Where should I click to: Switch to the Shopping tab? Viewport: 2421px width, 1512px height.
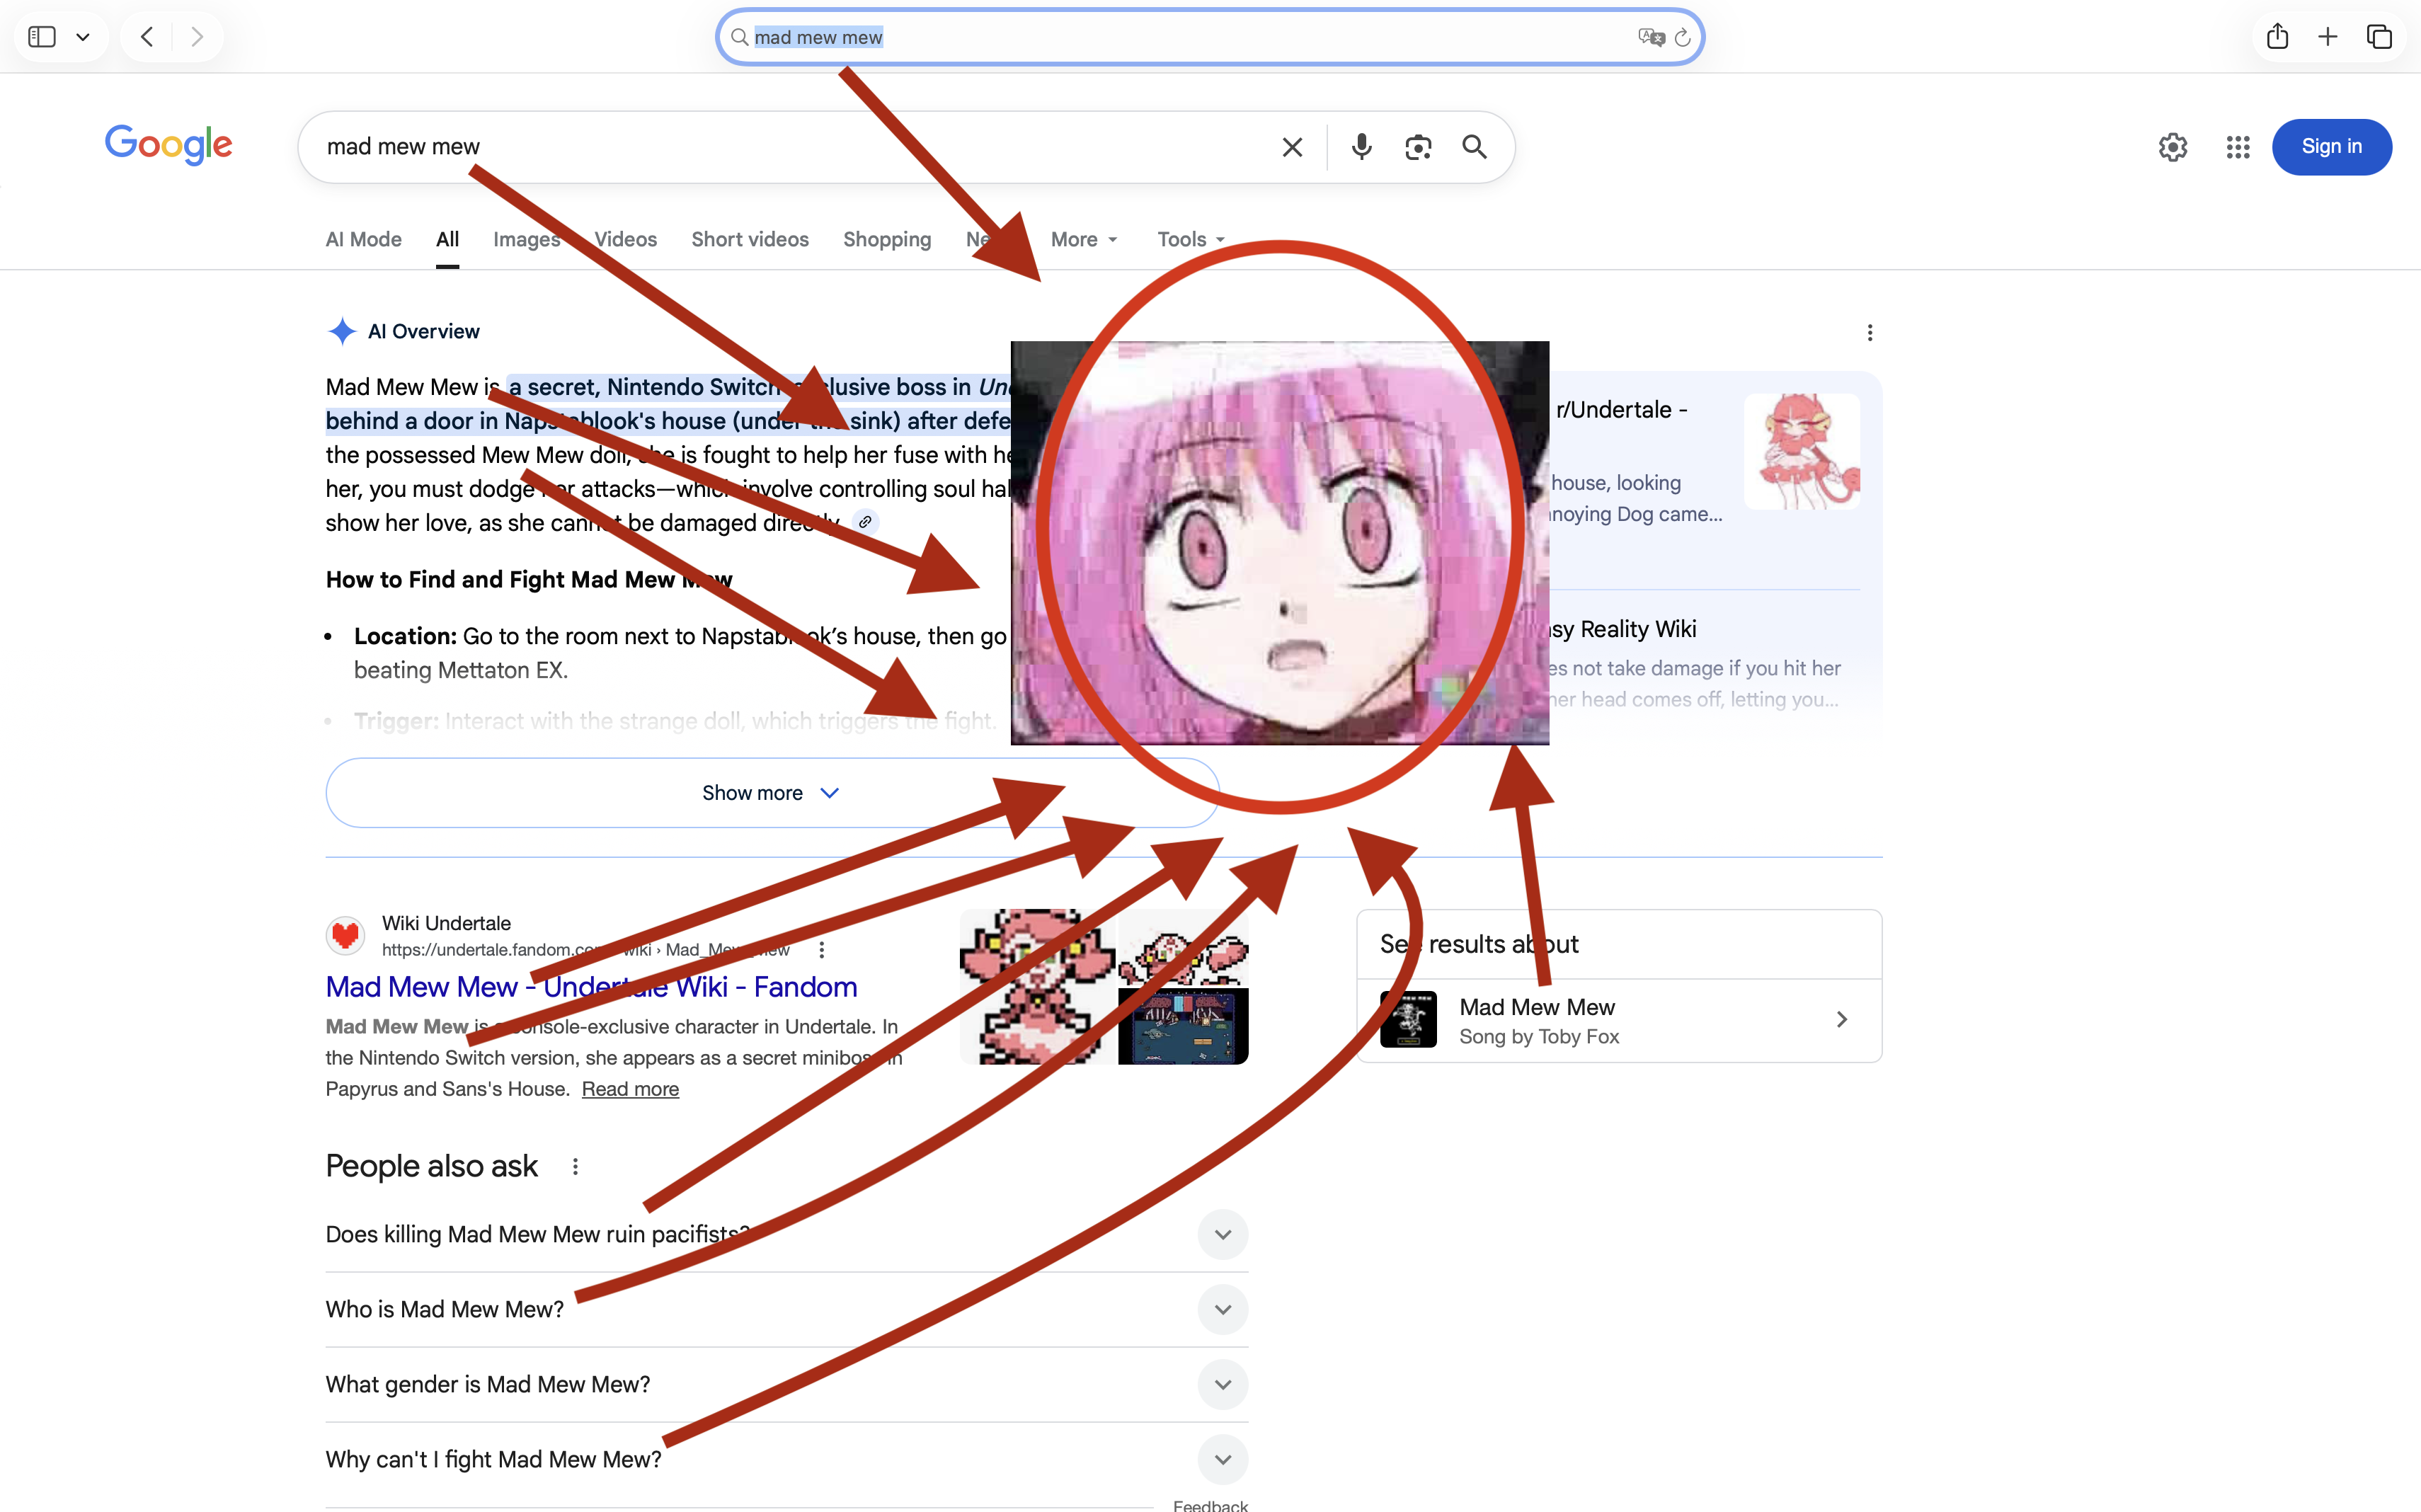(887, 239)
